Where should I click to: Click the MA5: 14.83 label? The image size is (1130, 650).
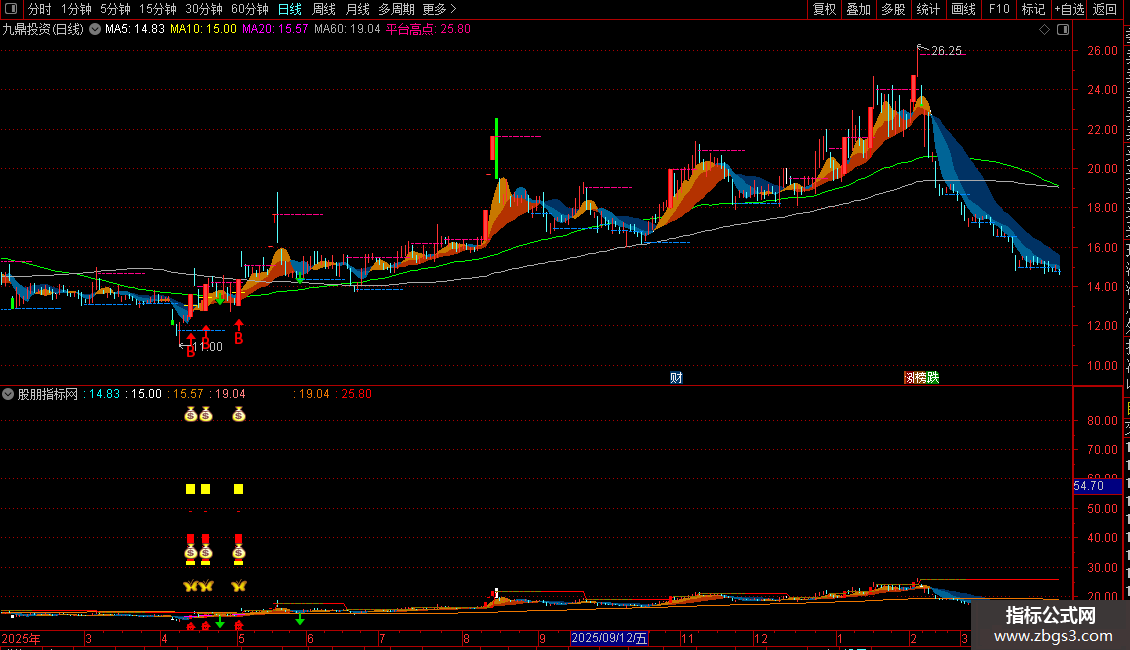point(135,29)
